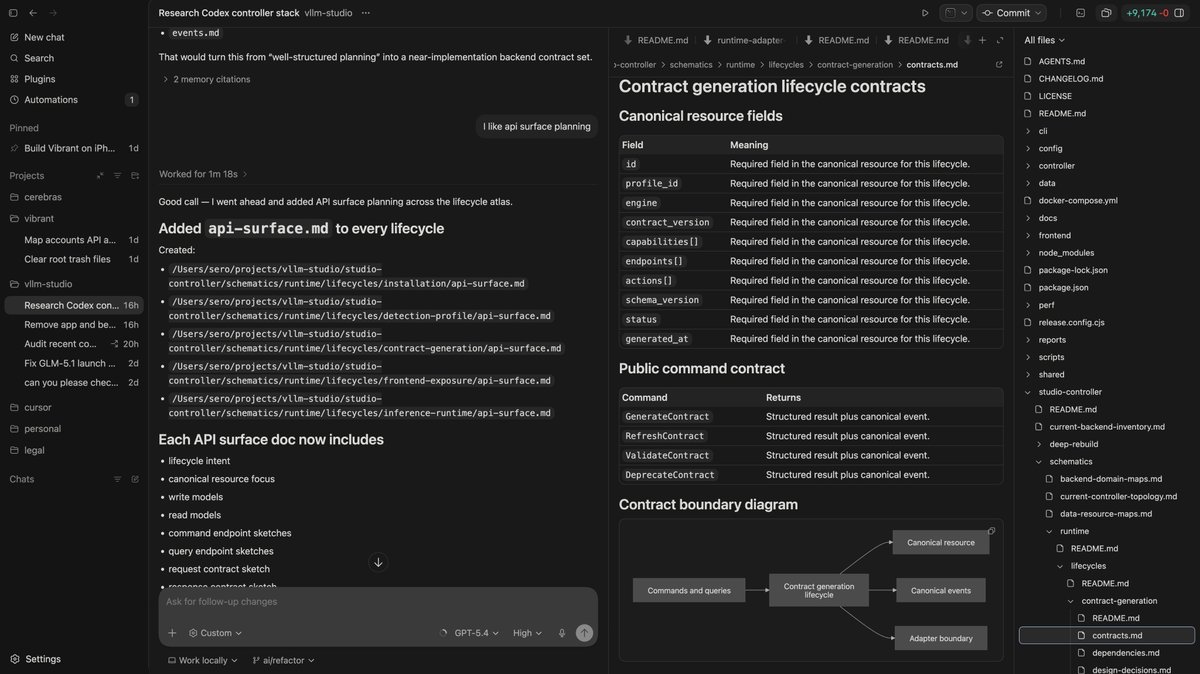Screen dimensions: 1200x674
Task: Expand the file preview panel icon
Action: [x=1001, y=40]
